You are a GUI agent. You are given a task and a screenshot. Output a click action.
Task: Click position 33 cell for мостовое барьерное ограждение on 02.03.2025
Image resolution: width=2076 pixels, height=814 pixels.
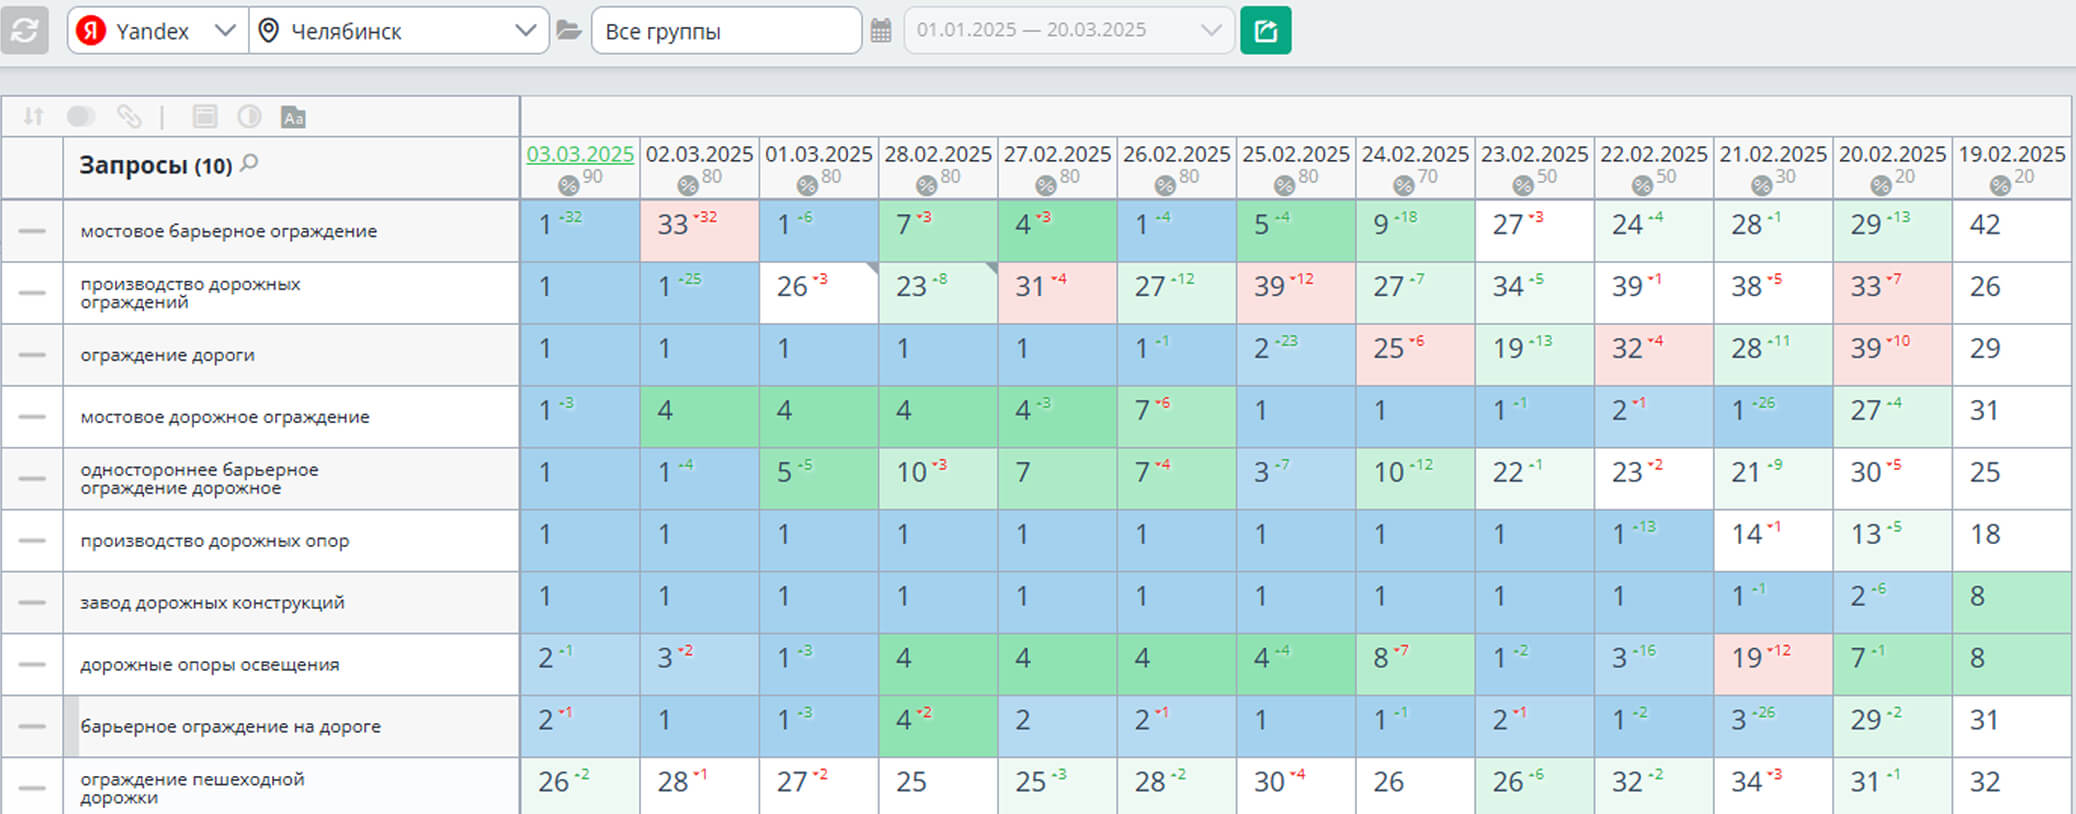click(699, 231)
